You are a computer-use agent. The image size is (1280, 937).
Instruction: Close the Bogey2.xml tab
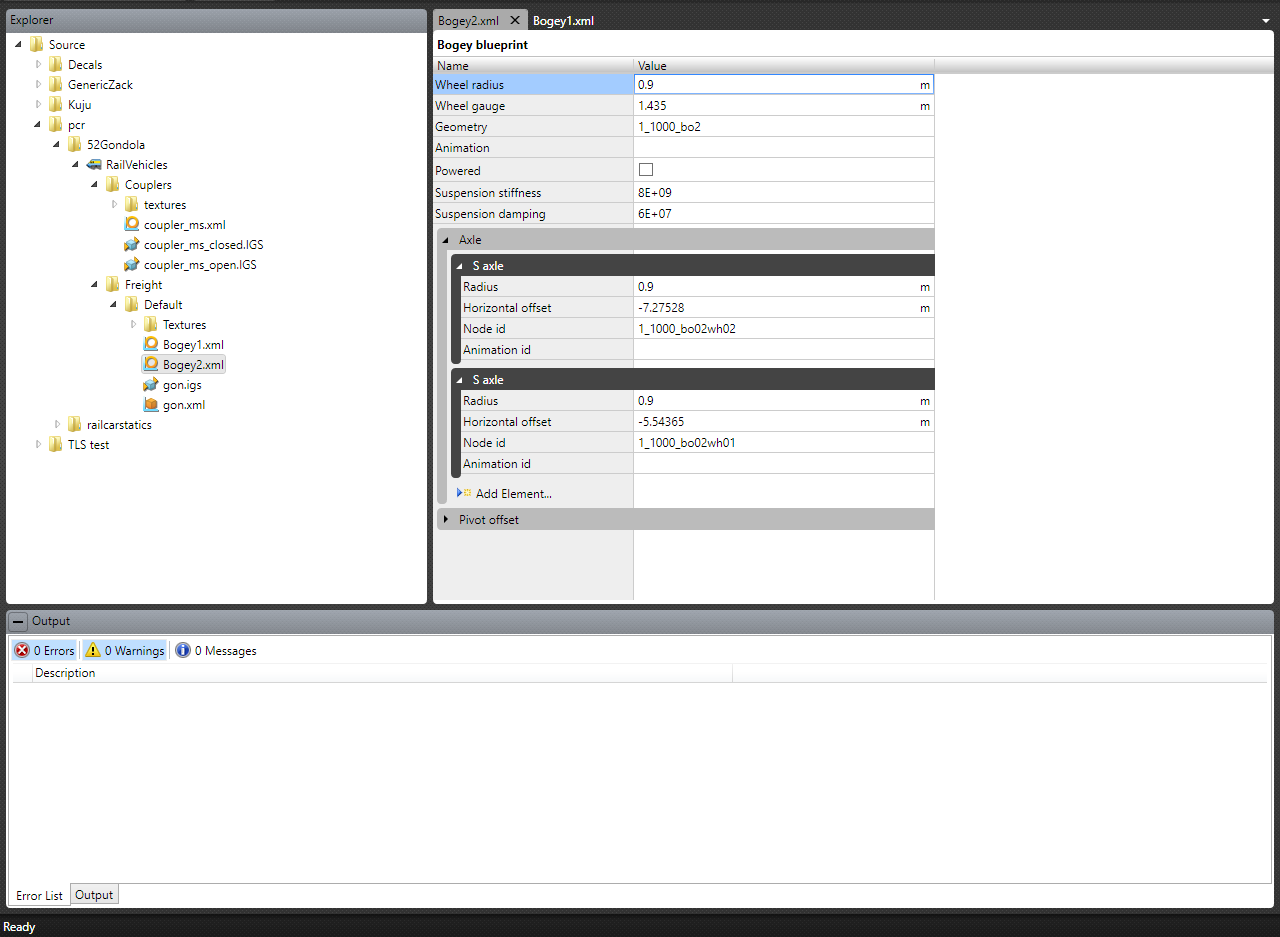click(x=514, y=20)
